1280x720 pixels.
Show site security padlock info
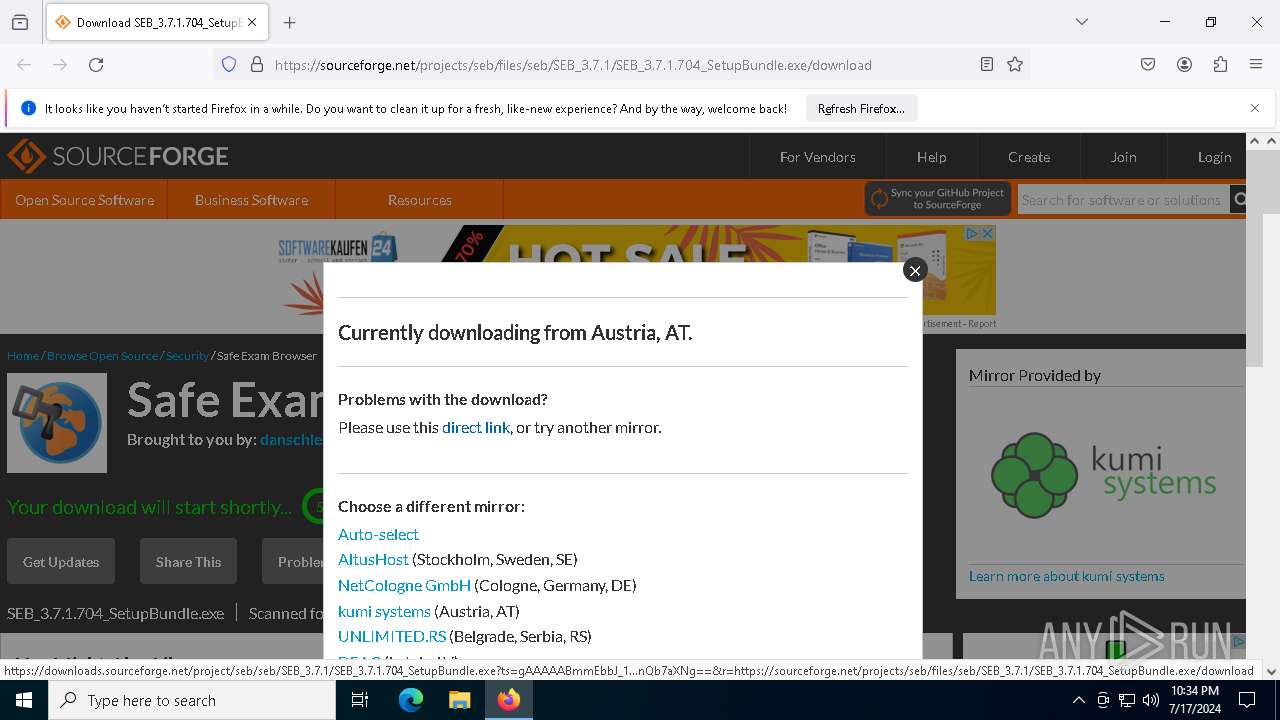tap(257, 65)
